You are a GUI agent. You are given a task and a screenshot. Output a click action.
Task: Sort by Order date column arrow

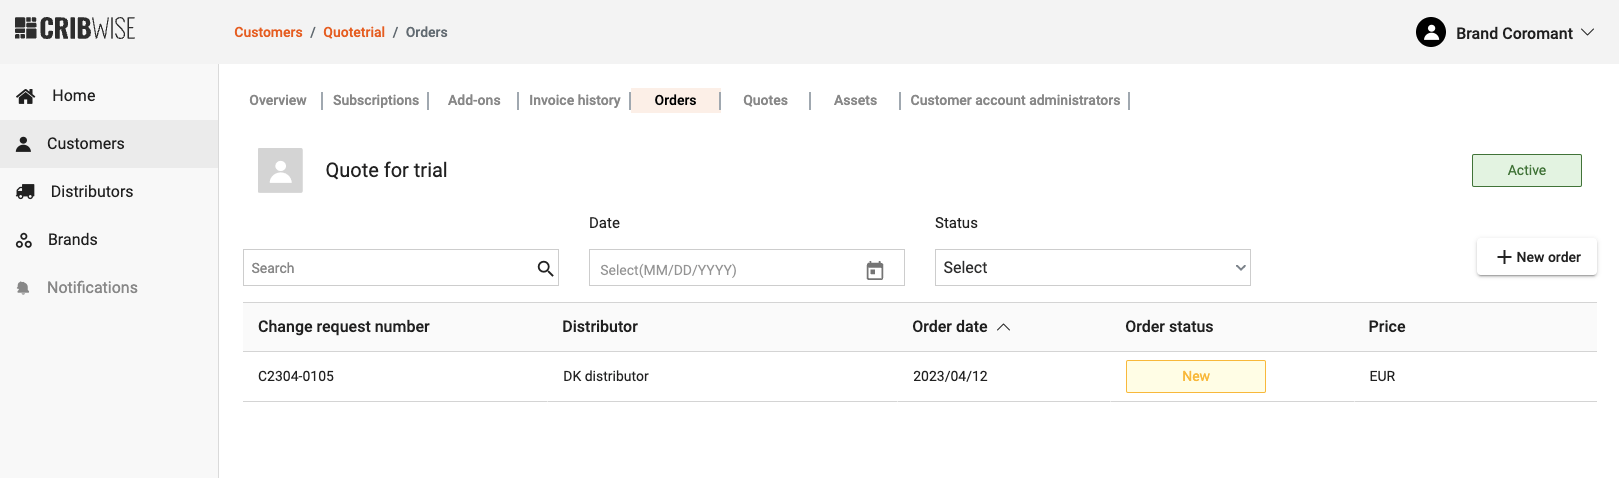tap(1004, 327)
